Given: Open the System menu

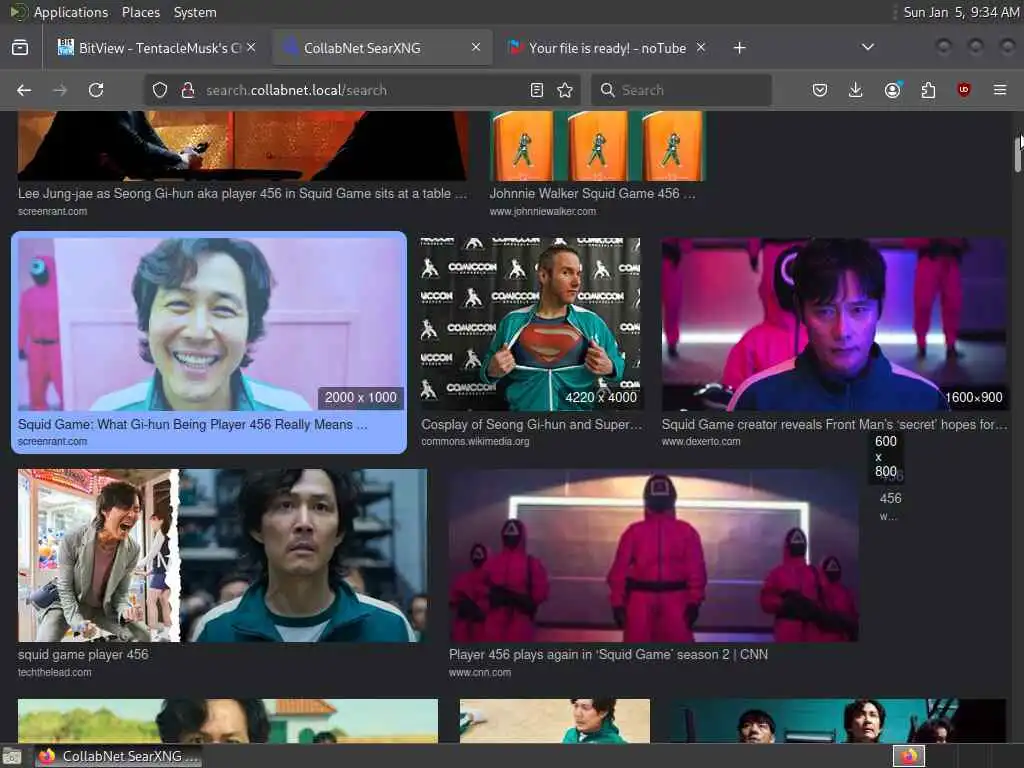Looking at the screenshot, I should point(195,12).
